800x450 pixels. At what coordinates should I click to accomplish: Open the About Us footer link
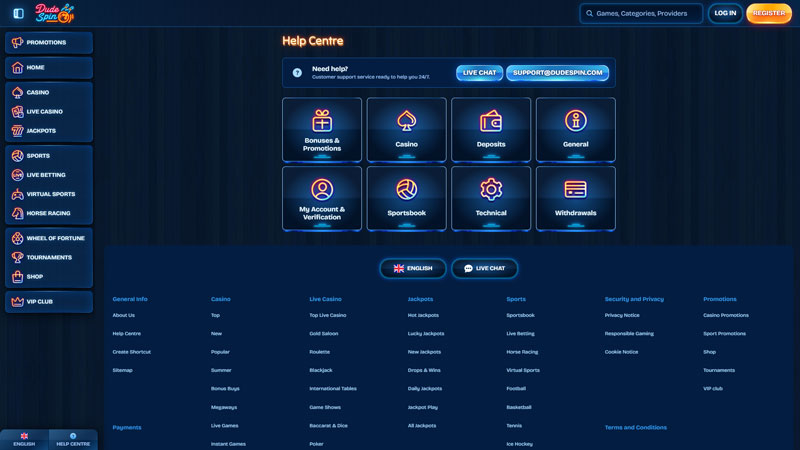(x=123, y=315)
